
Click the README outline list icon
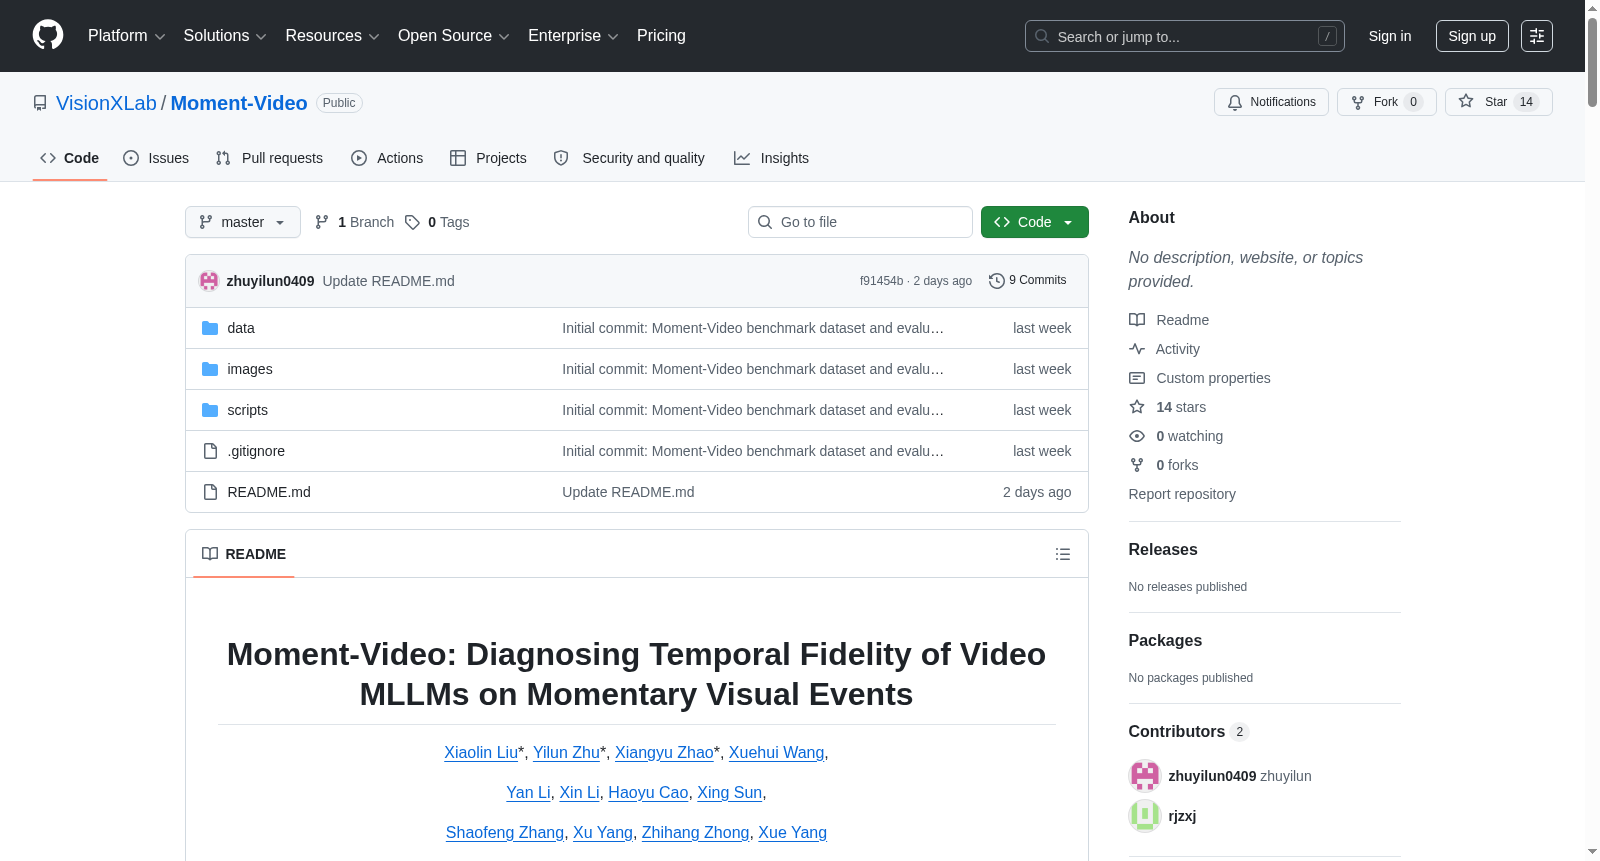pyautogui.click(x=1062, y=554)
